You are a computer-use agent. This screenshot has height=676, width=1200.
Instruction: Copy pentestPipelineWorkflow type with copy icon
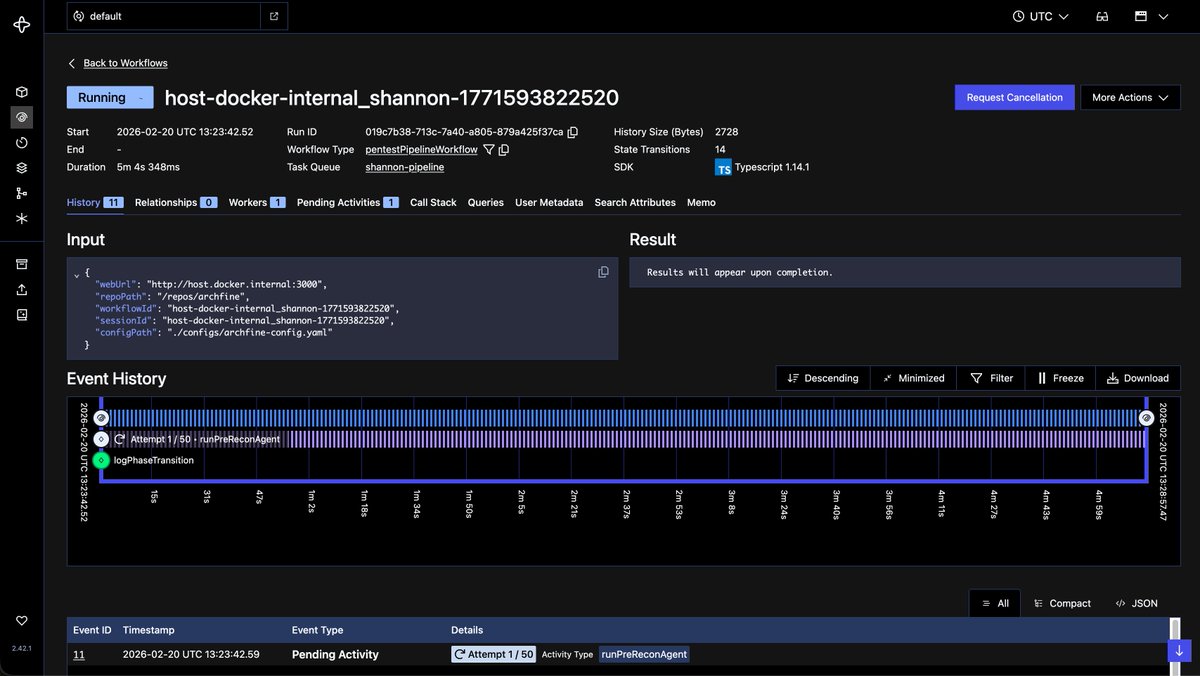[504, 150]
